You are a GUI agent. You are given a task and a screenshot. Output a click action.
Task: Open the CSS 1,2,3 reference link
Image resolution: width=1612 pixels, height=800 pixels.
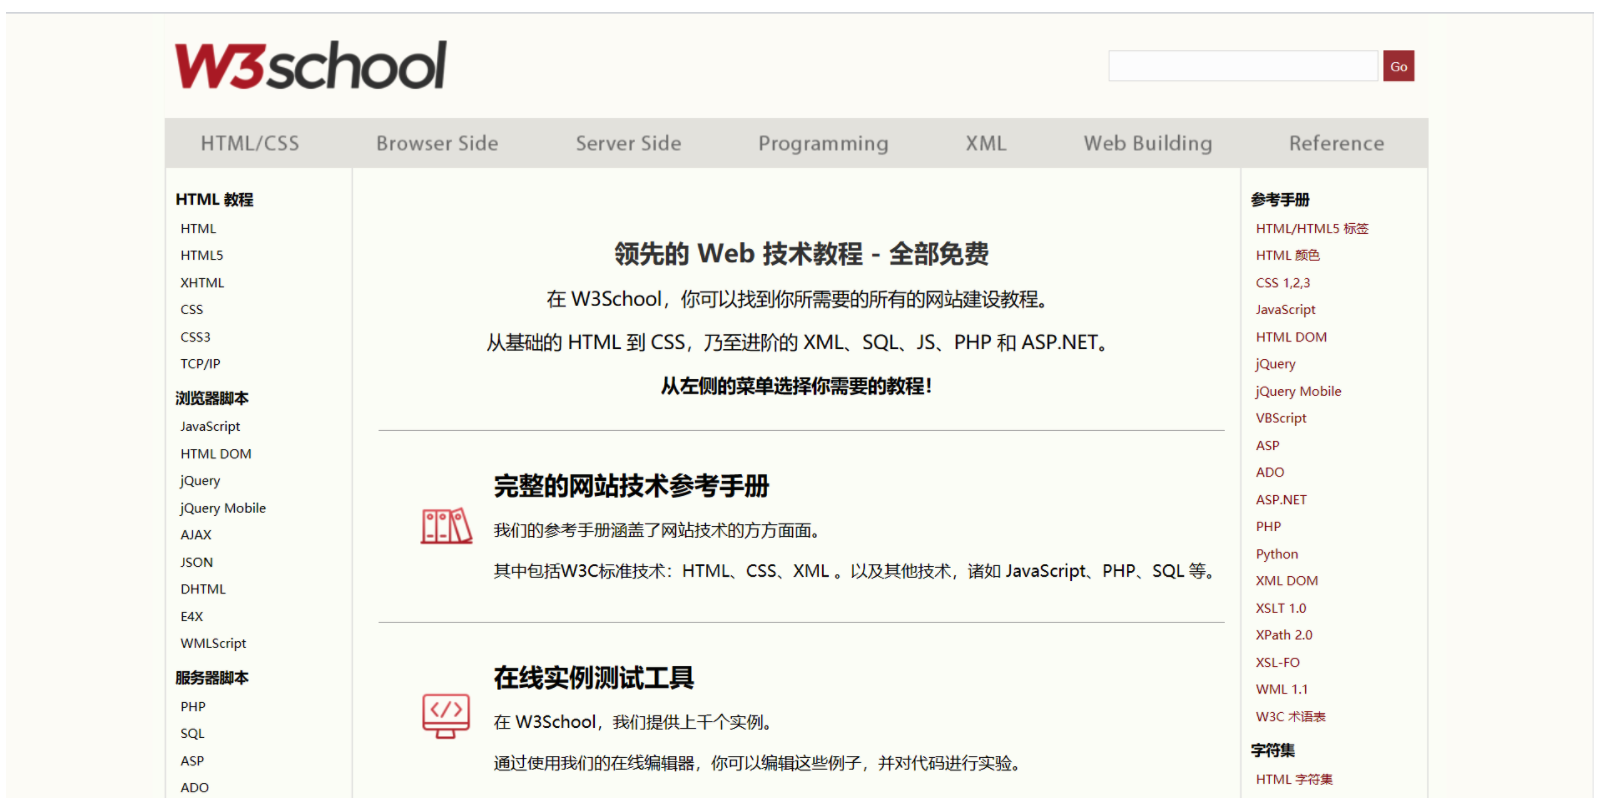[x=1283, y=283]
